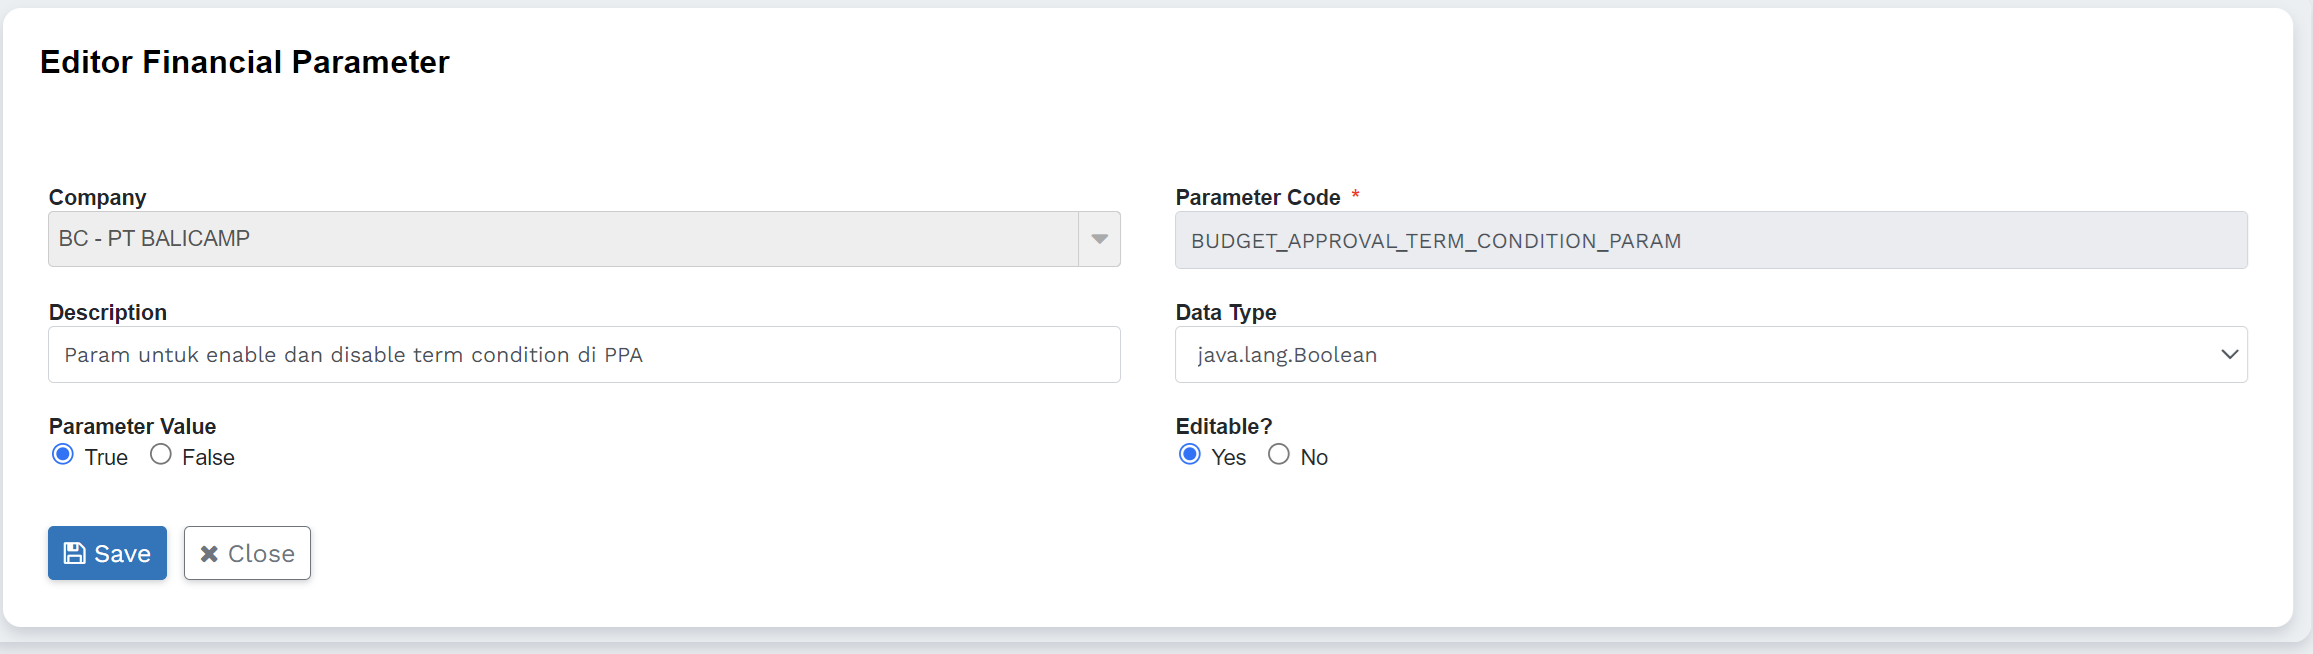Viewport: 2313px width, 654px height.
Task: Click the "False" label text
Action: click(208, 458)
